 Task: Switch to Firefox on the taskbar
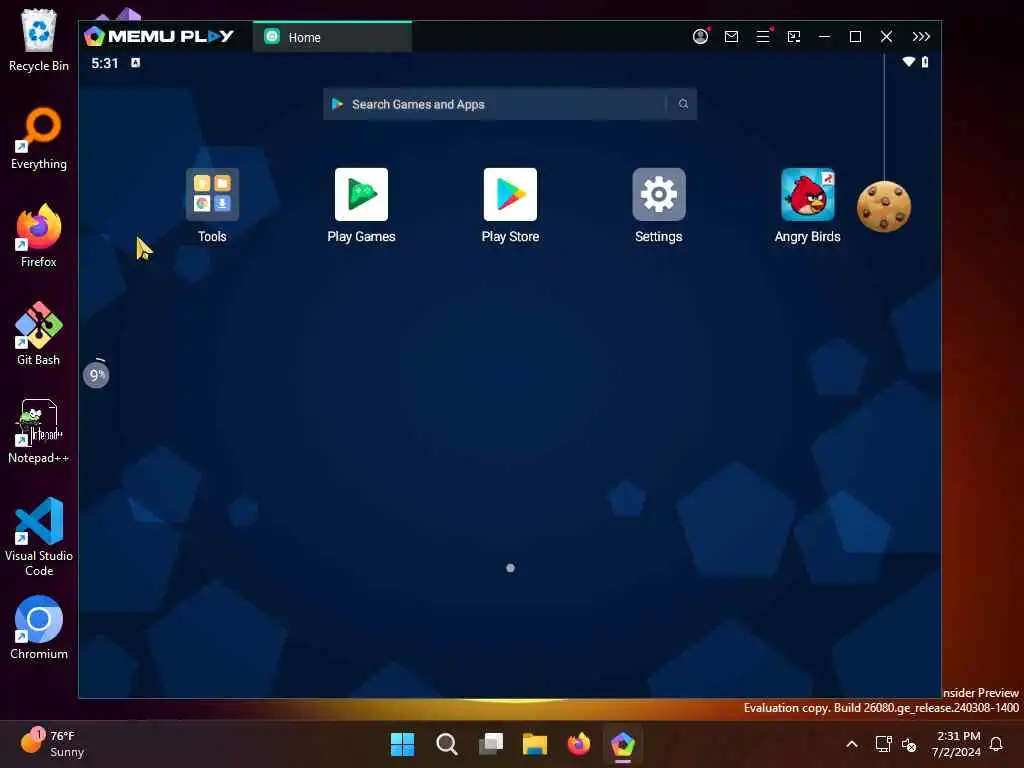pyautogui.click(x=579, y=744)
